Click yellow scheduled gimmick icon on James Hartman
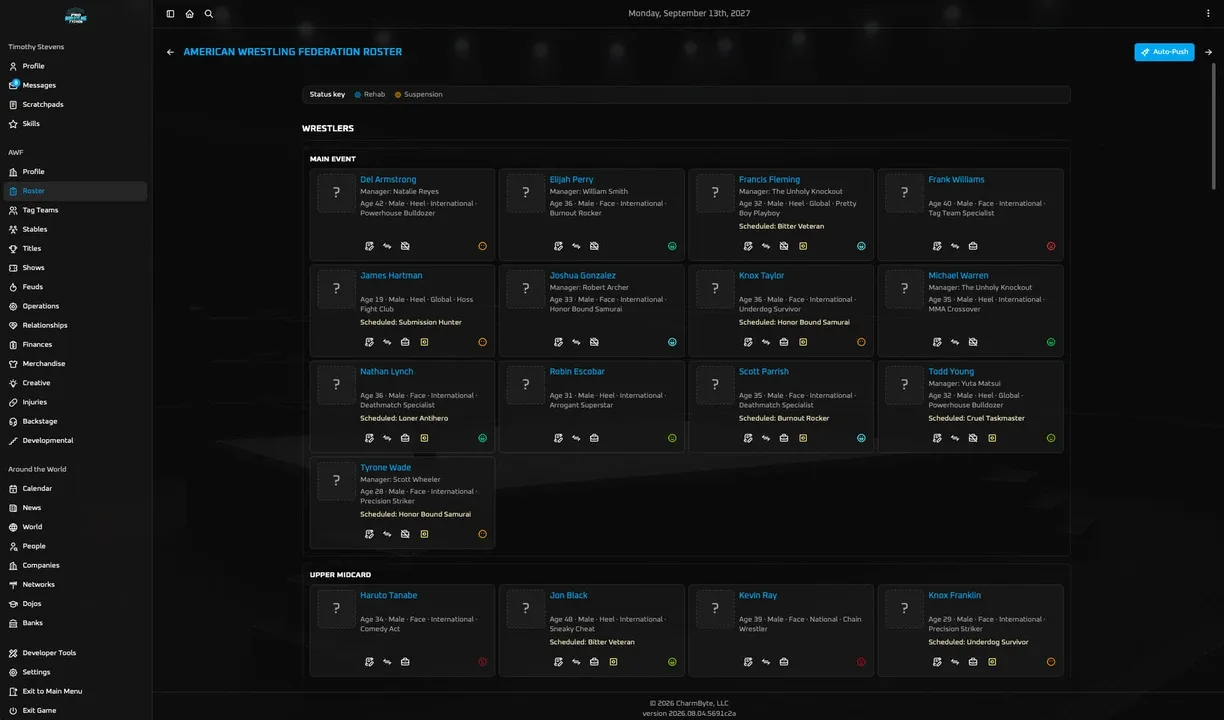This screenshot has height=720, width=1224. 424,342
